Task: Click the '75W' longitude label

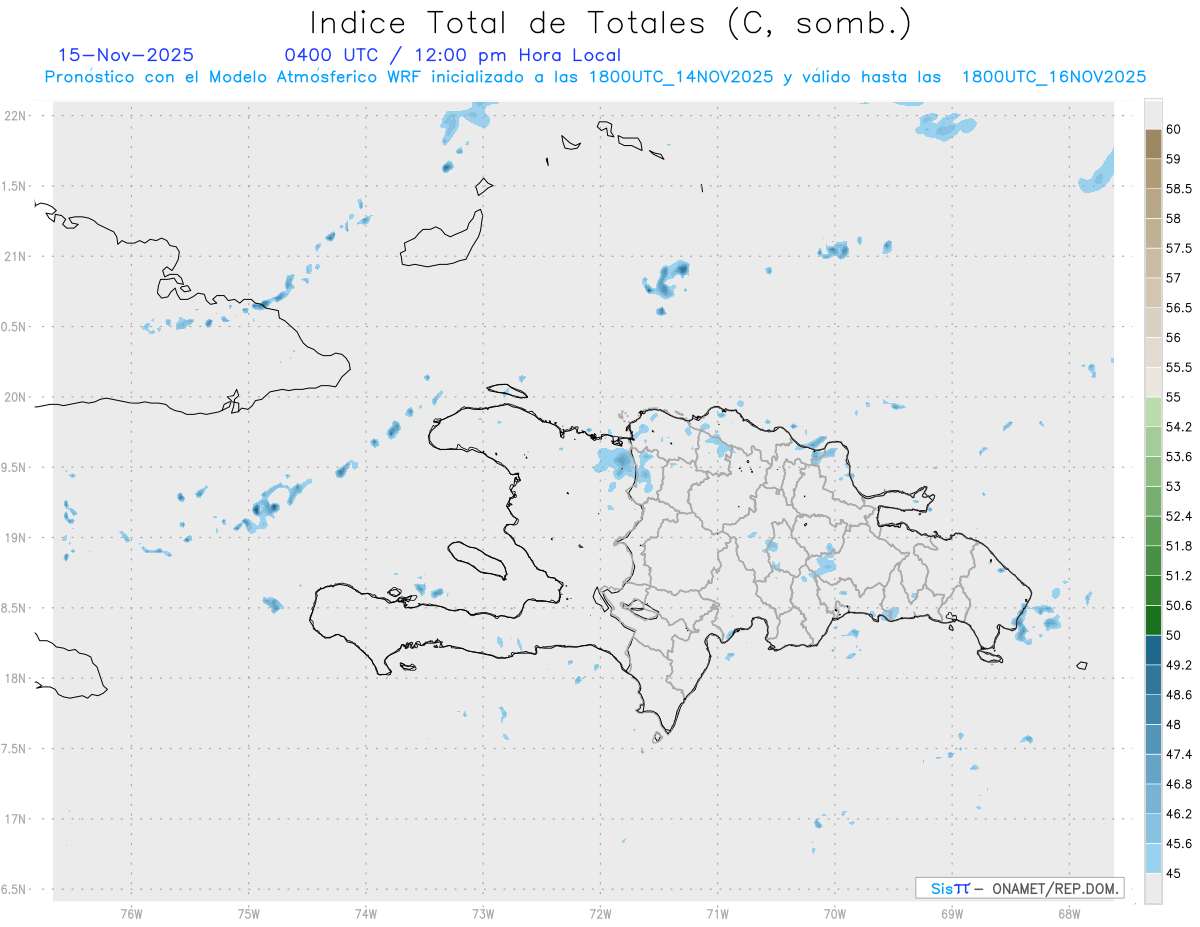Action: click(x=249, y=913)
